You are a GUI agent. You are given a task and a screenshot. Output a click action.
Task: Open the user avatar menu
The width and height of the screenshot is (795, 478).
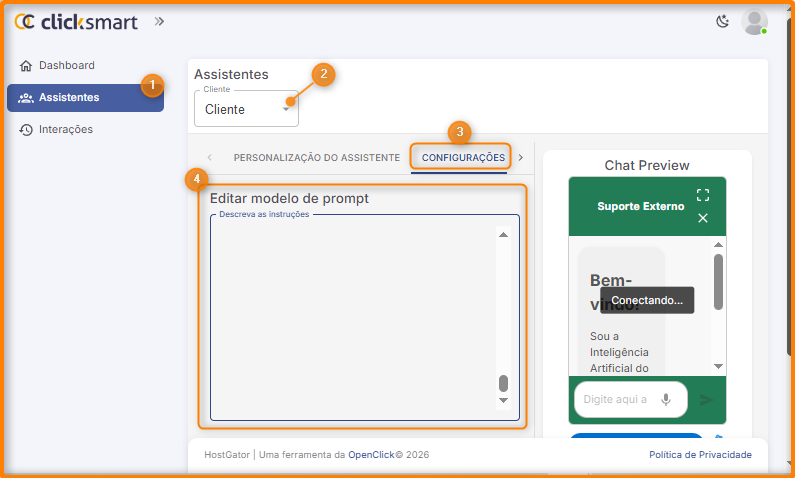coord(755,22)
